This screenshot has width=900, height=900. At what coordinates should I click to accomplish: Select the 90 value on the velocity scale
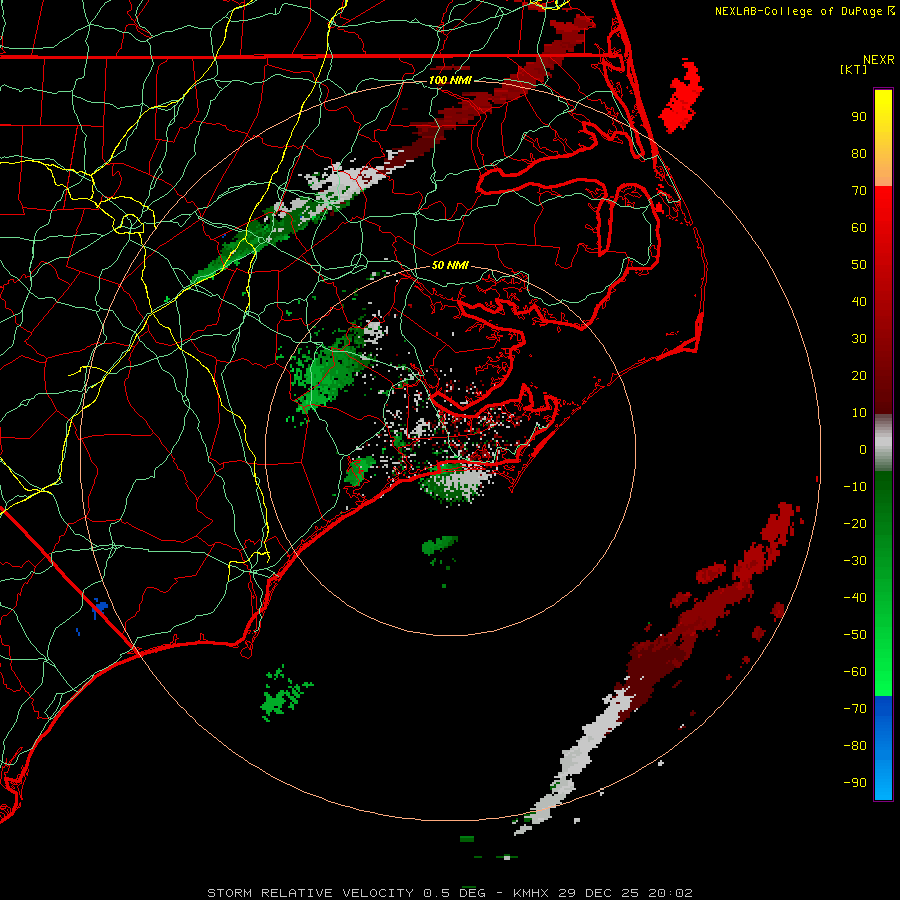pyautogui.click(x=859, y=117)
